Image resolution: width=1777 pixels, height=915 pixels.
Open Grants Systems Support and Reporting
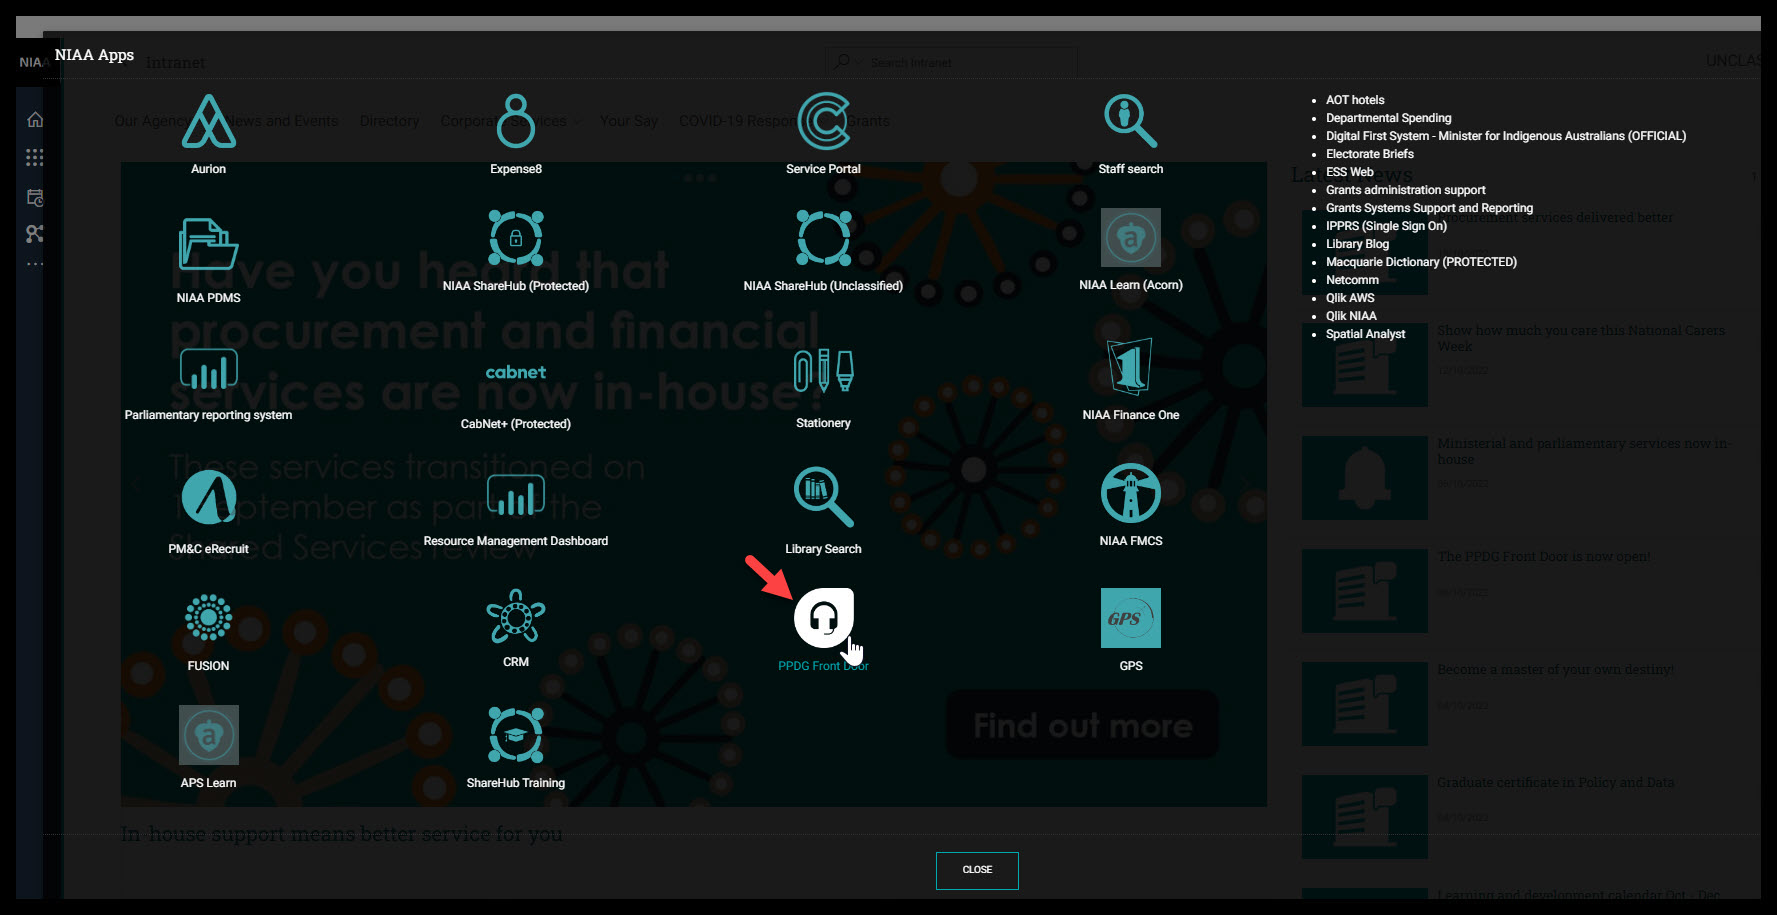1429,208
